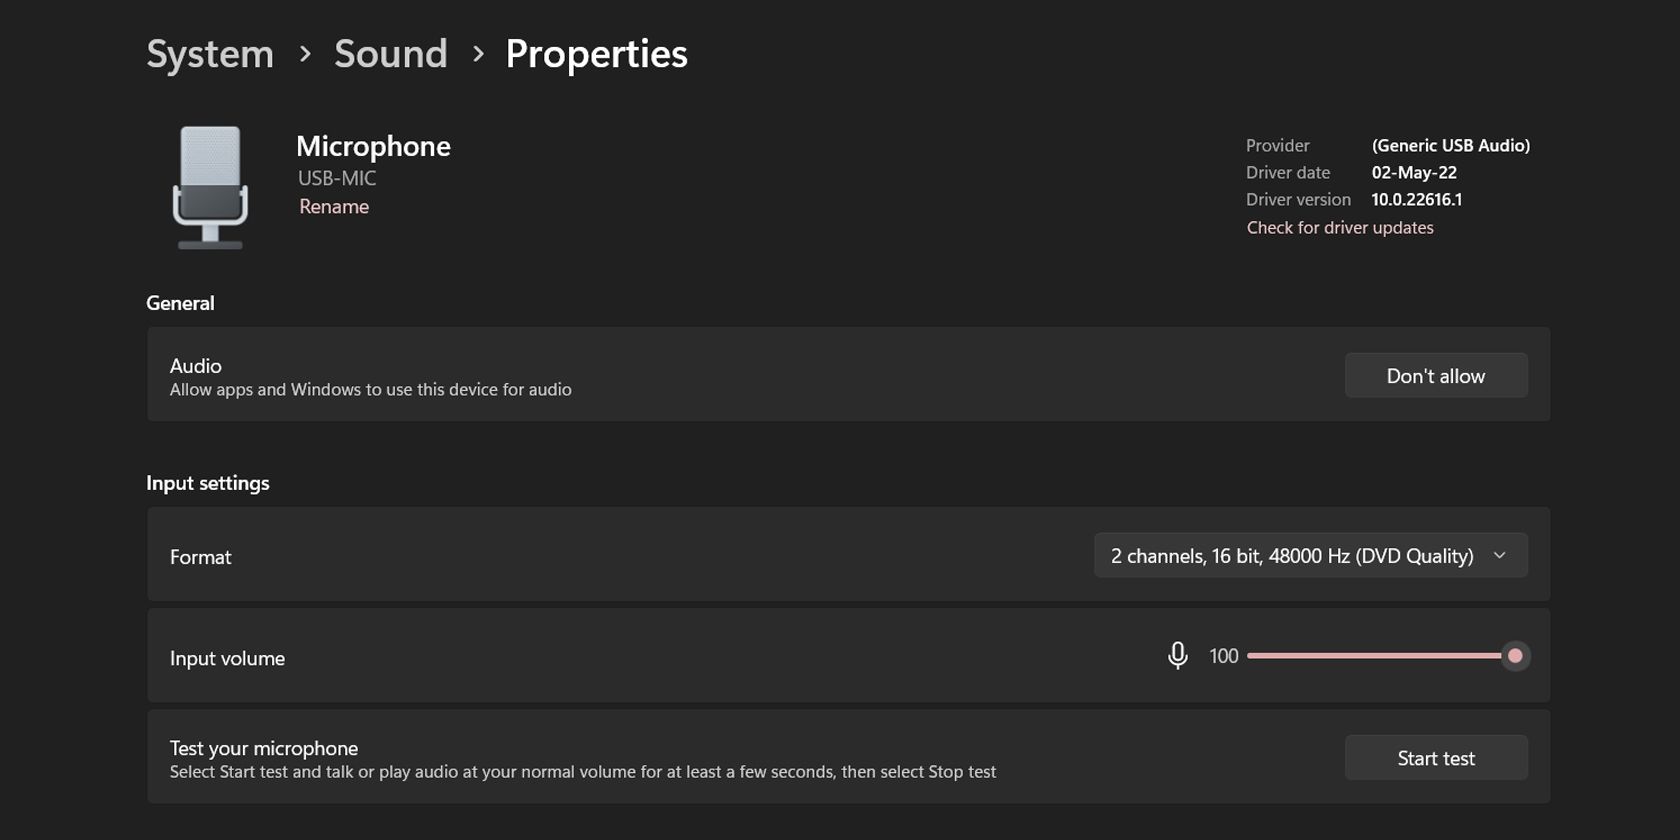Image resolution: width=1680 pixels, height=840 pixels.
Task: Go back to System in breadcrumb
Action: point(210,54)
